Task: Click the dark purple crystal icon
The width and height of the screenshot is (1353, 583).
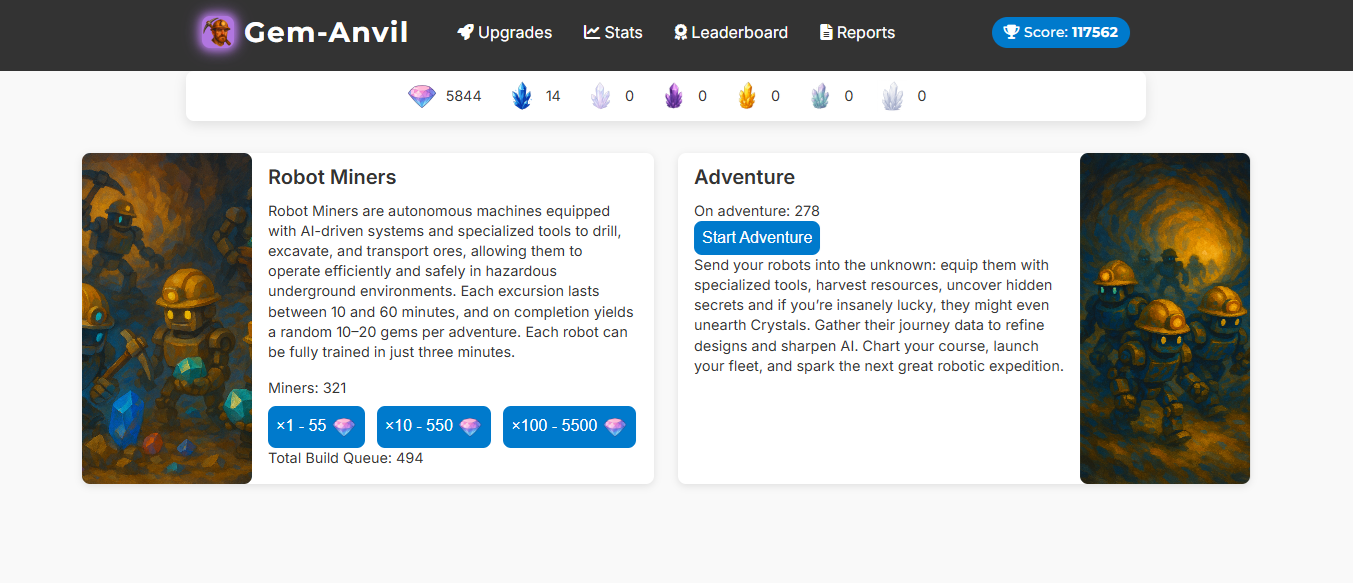Action: [x=675, y=97]
